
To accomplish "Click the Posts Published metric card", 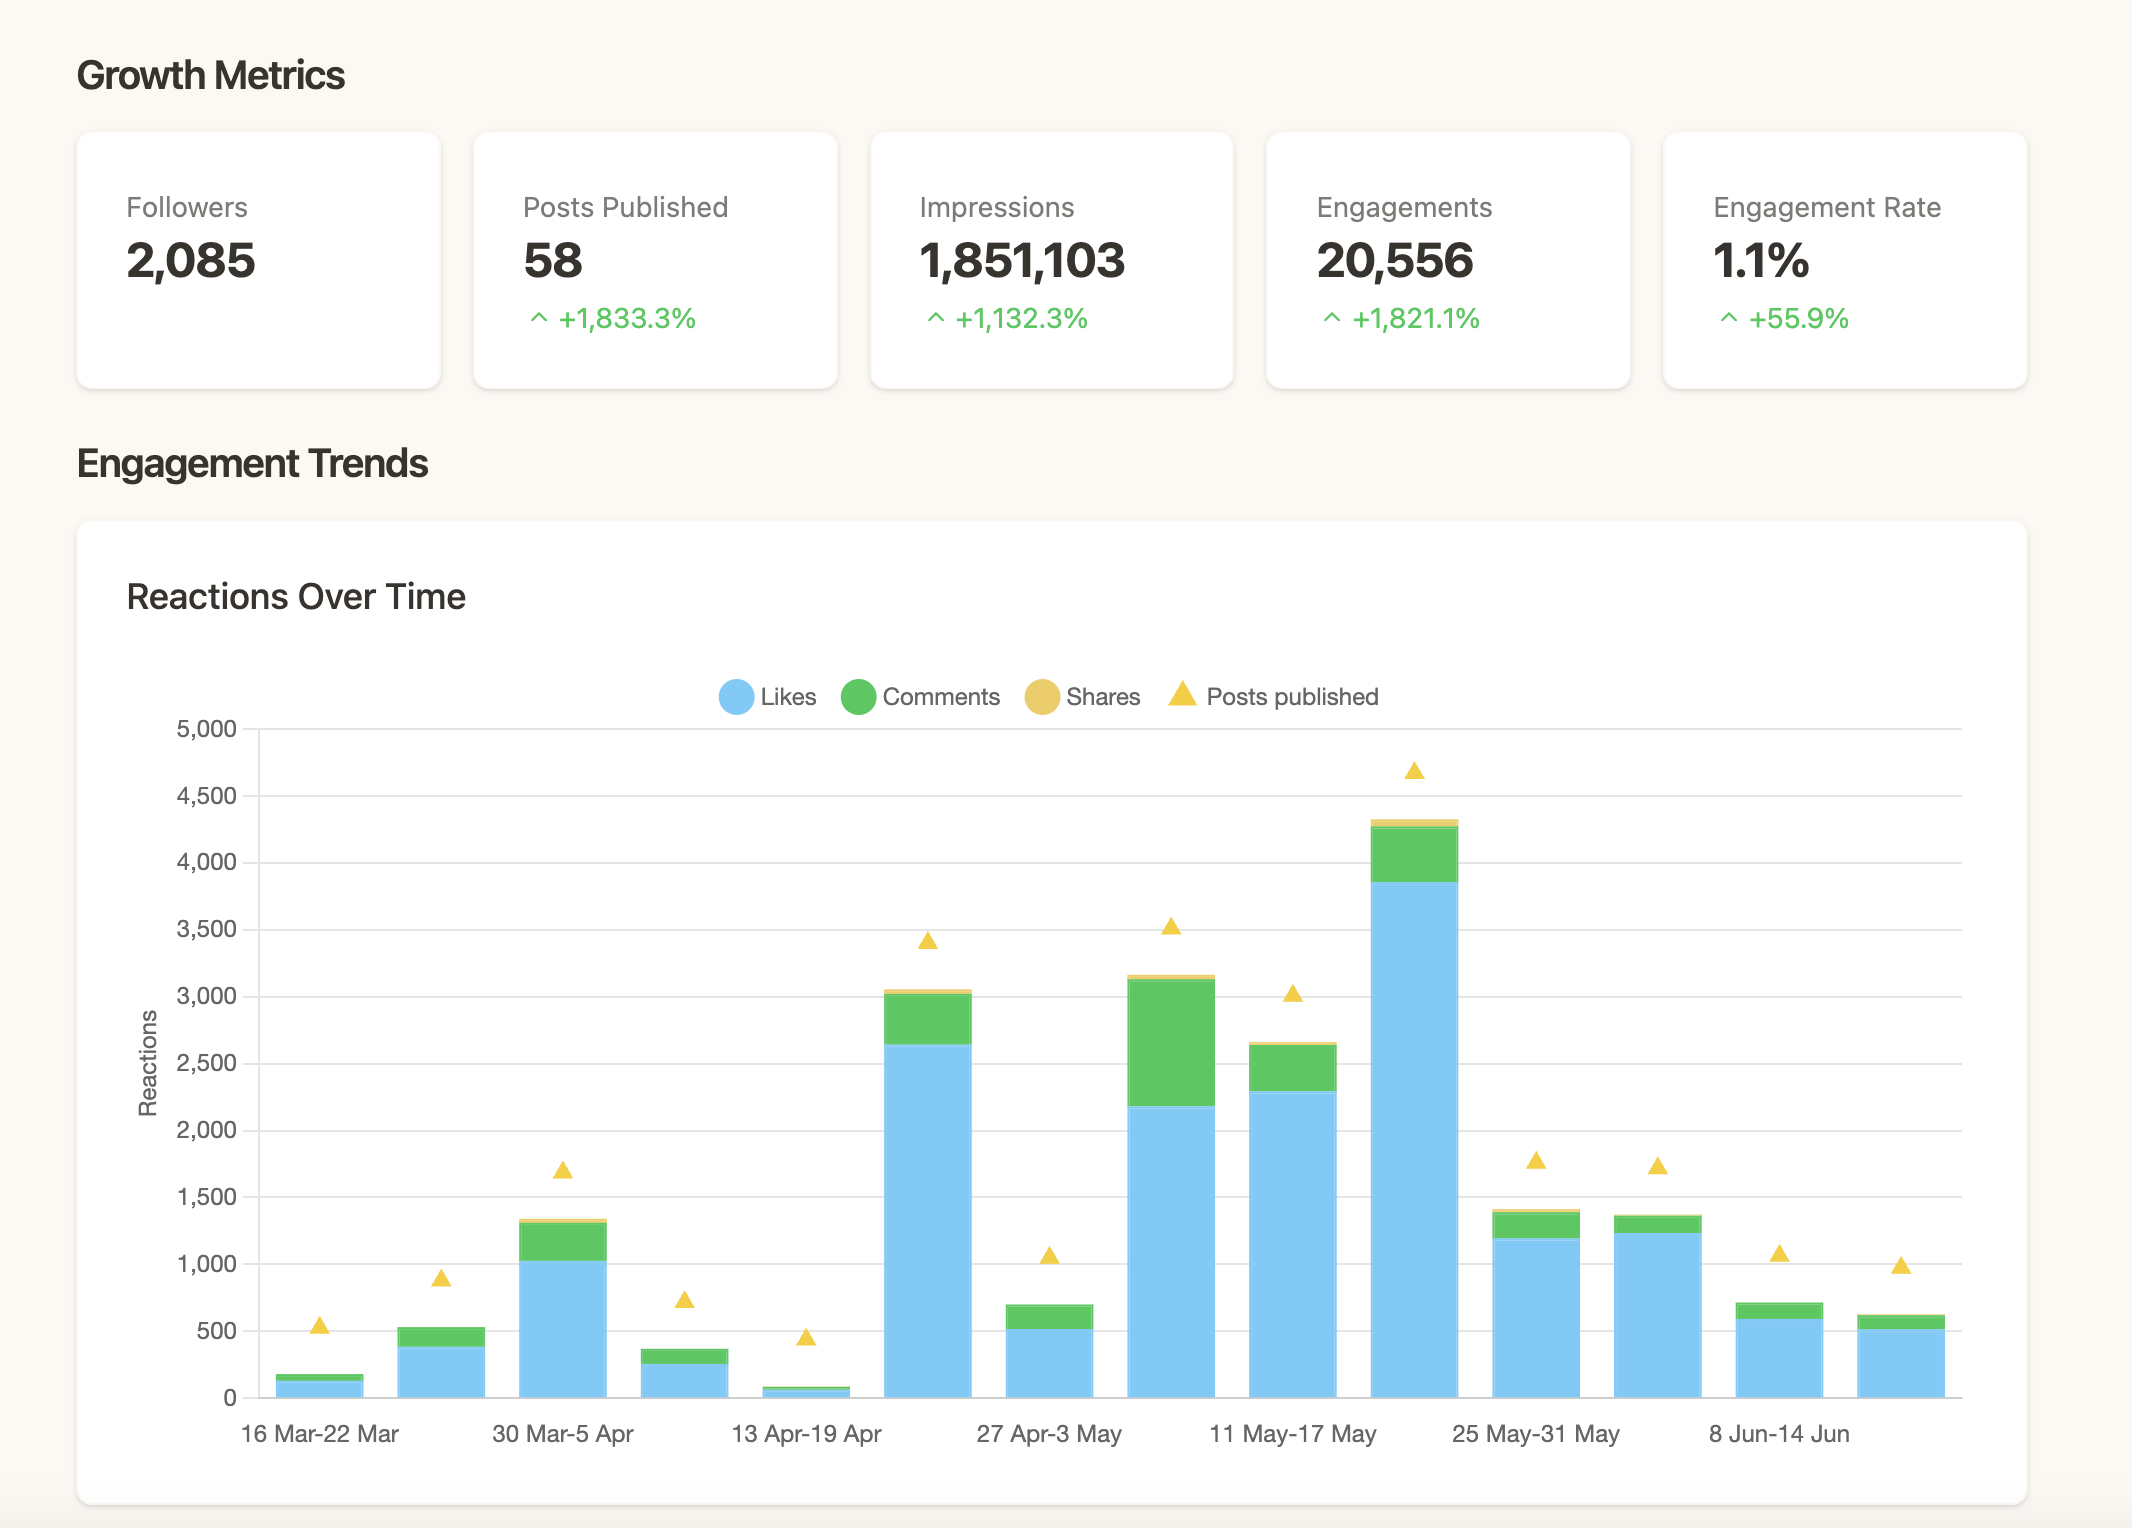I will [x=655, y=260].
